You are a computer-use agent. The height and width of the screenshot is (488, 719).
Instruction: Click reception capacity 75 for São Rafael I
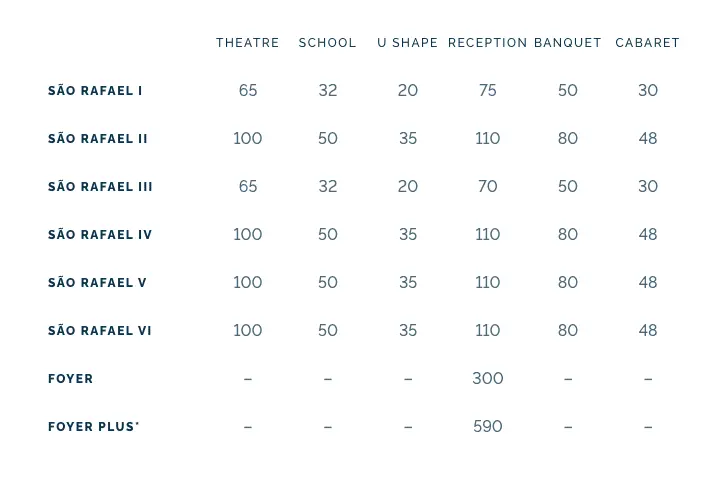[488, 90]
